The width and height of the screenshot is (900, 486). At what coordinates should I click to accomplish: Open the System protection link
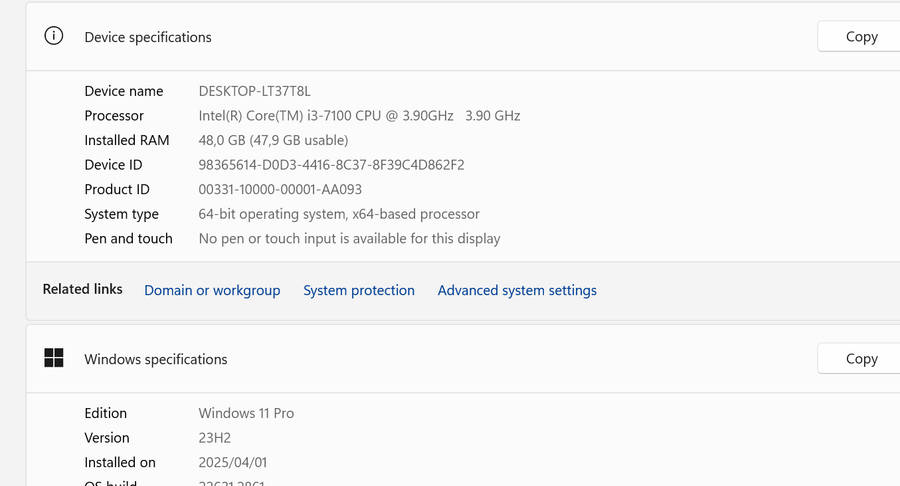pos(359,290)
